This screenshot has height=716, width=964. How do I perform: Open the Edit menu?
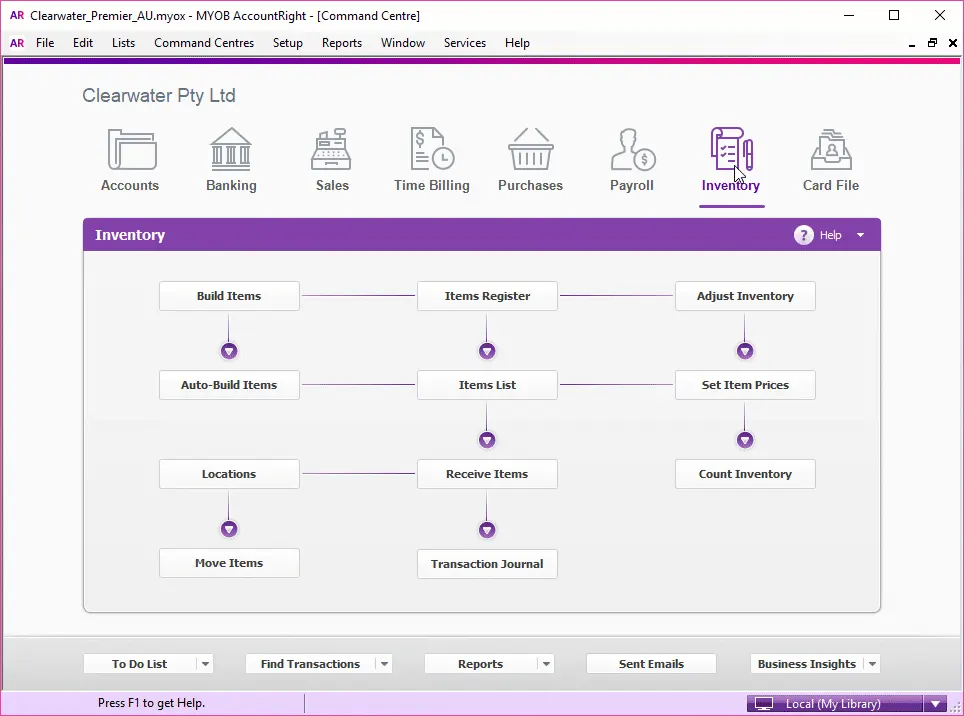point(83,43)
